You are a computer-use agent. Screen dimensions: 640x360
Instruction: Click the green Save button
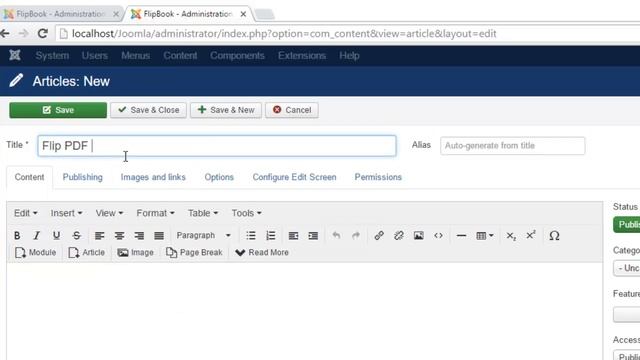point(58,110)
